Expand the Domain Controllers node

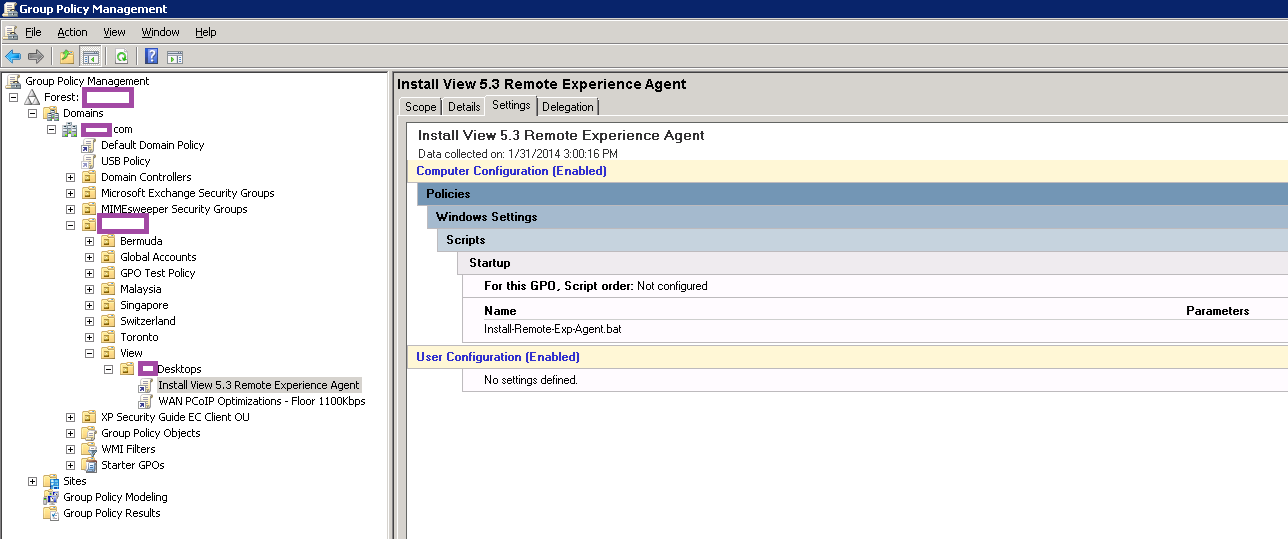coord(70,177)
